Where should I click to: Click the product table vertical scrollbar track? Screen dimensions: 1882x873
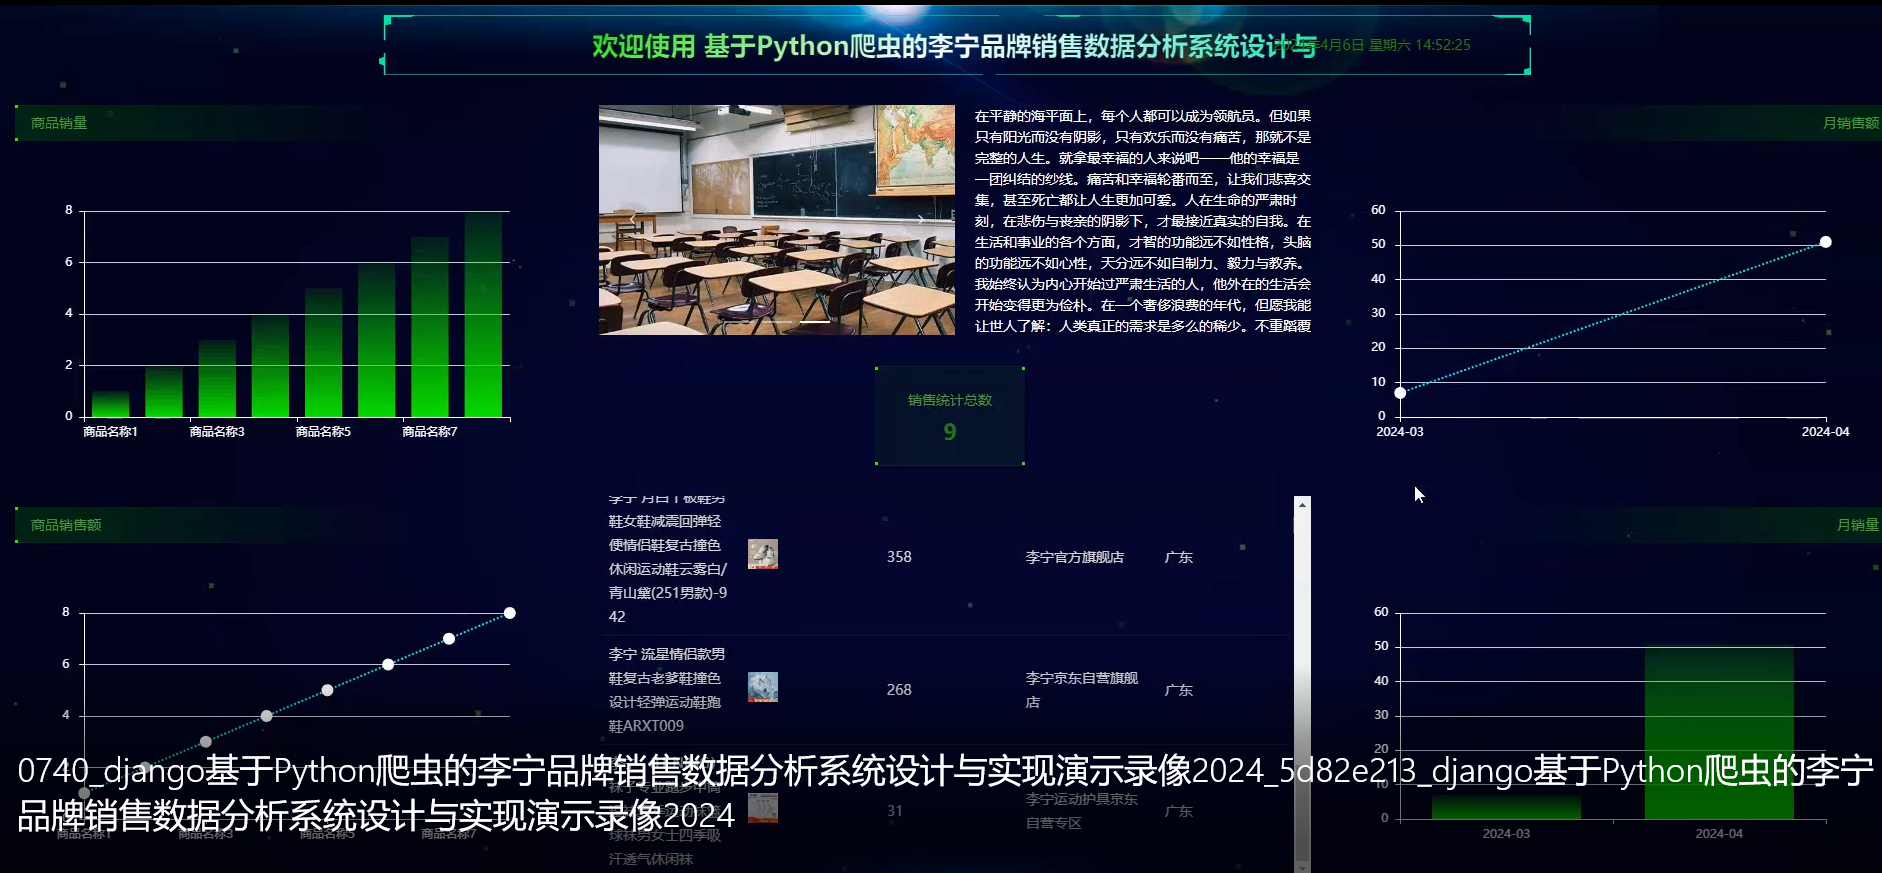(1302, 685)
